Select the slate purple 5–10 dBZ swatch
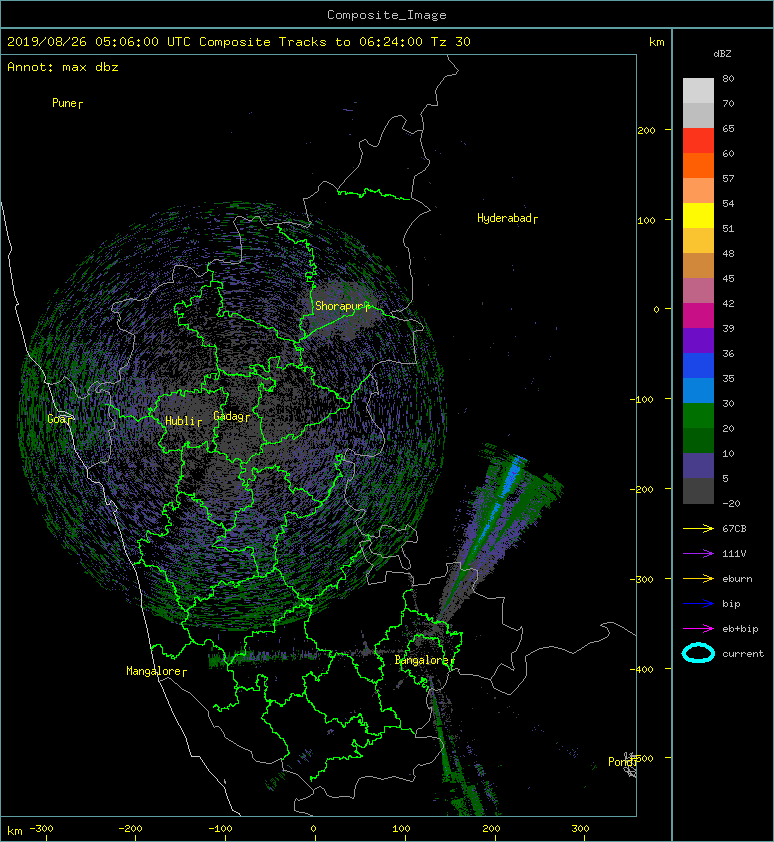Image resolution: width=774 pixels, height=842 pixels. (698, 466)
